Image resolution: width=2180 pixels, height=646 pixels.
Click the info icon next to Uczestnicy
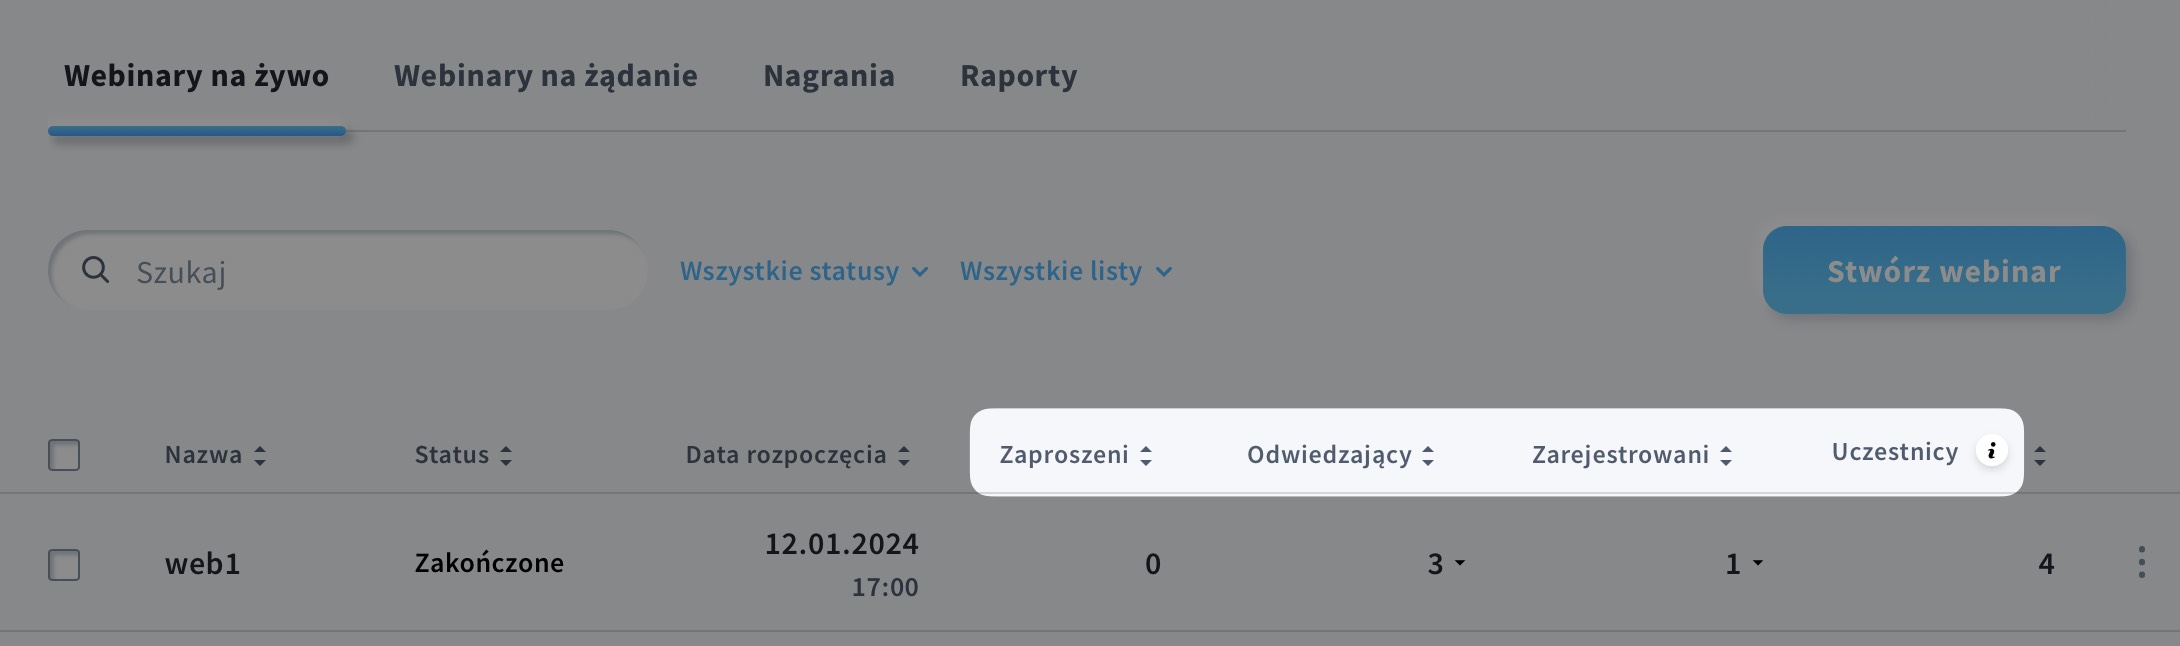coord(1991,451)
